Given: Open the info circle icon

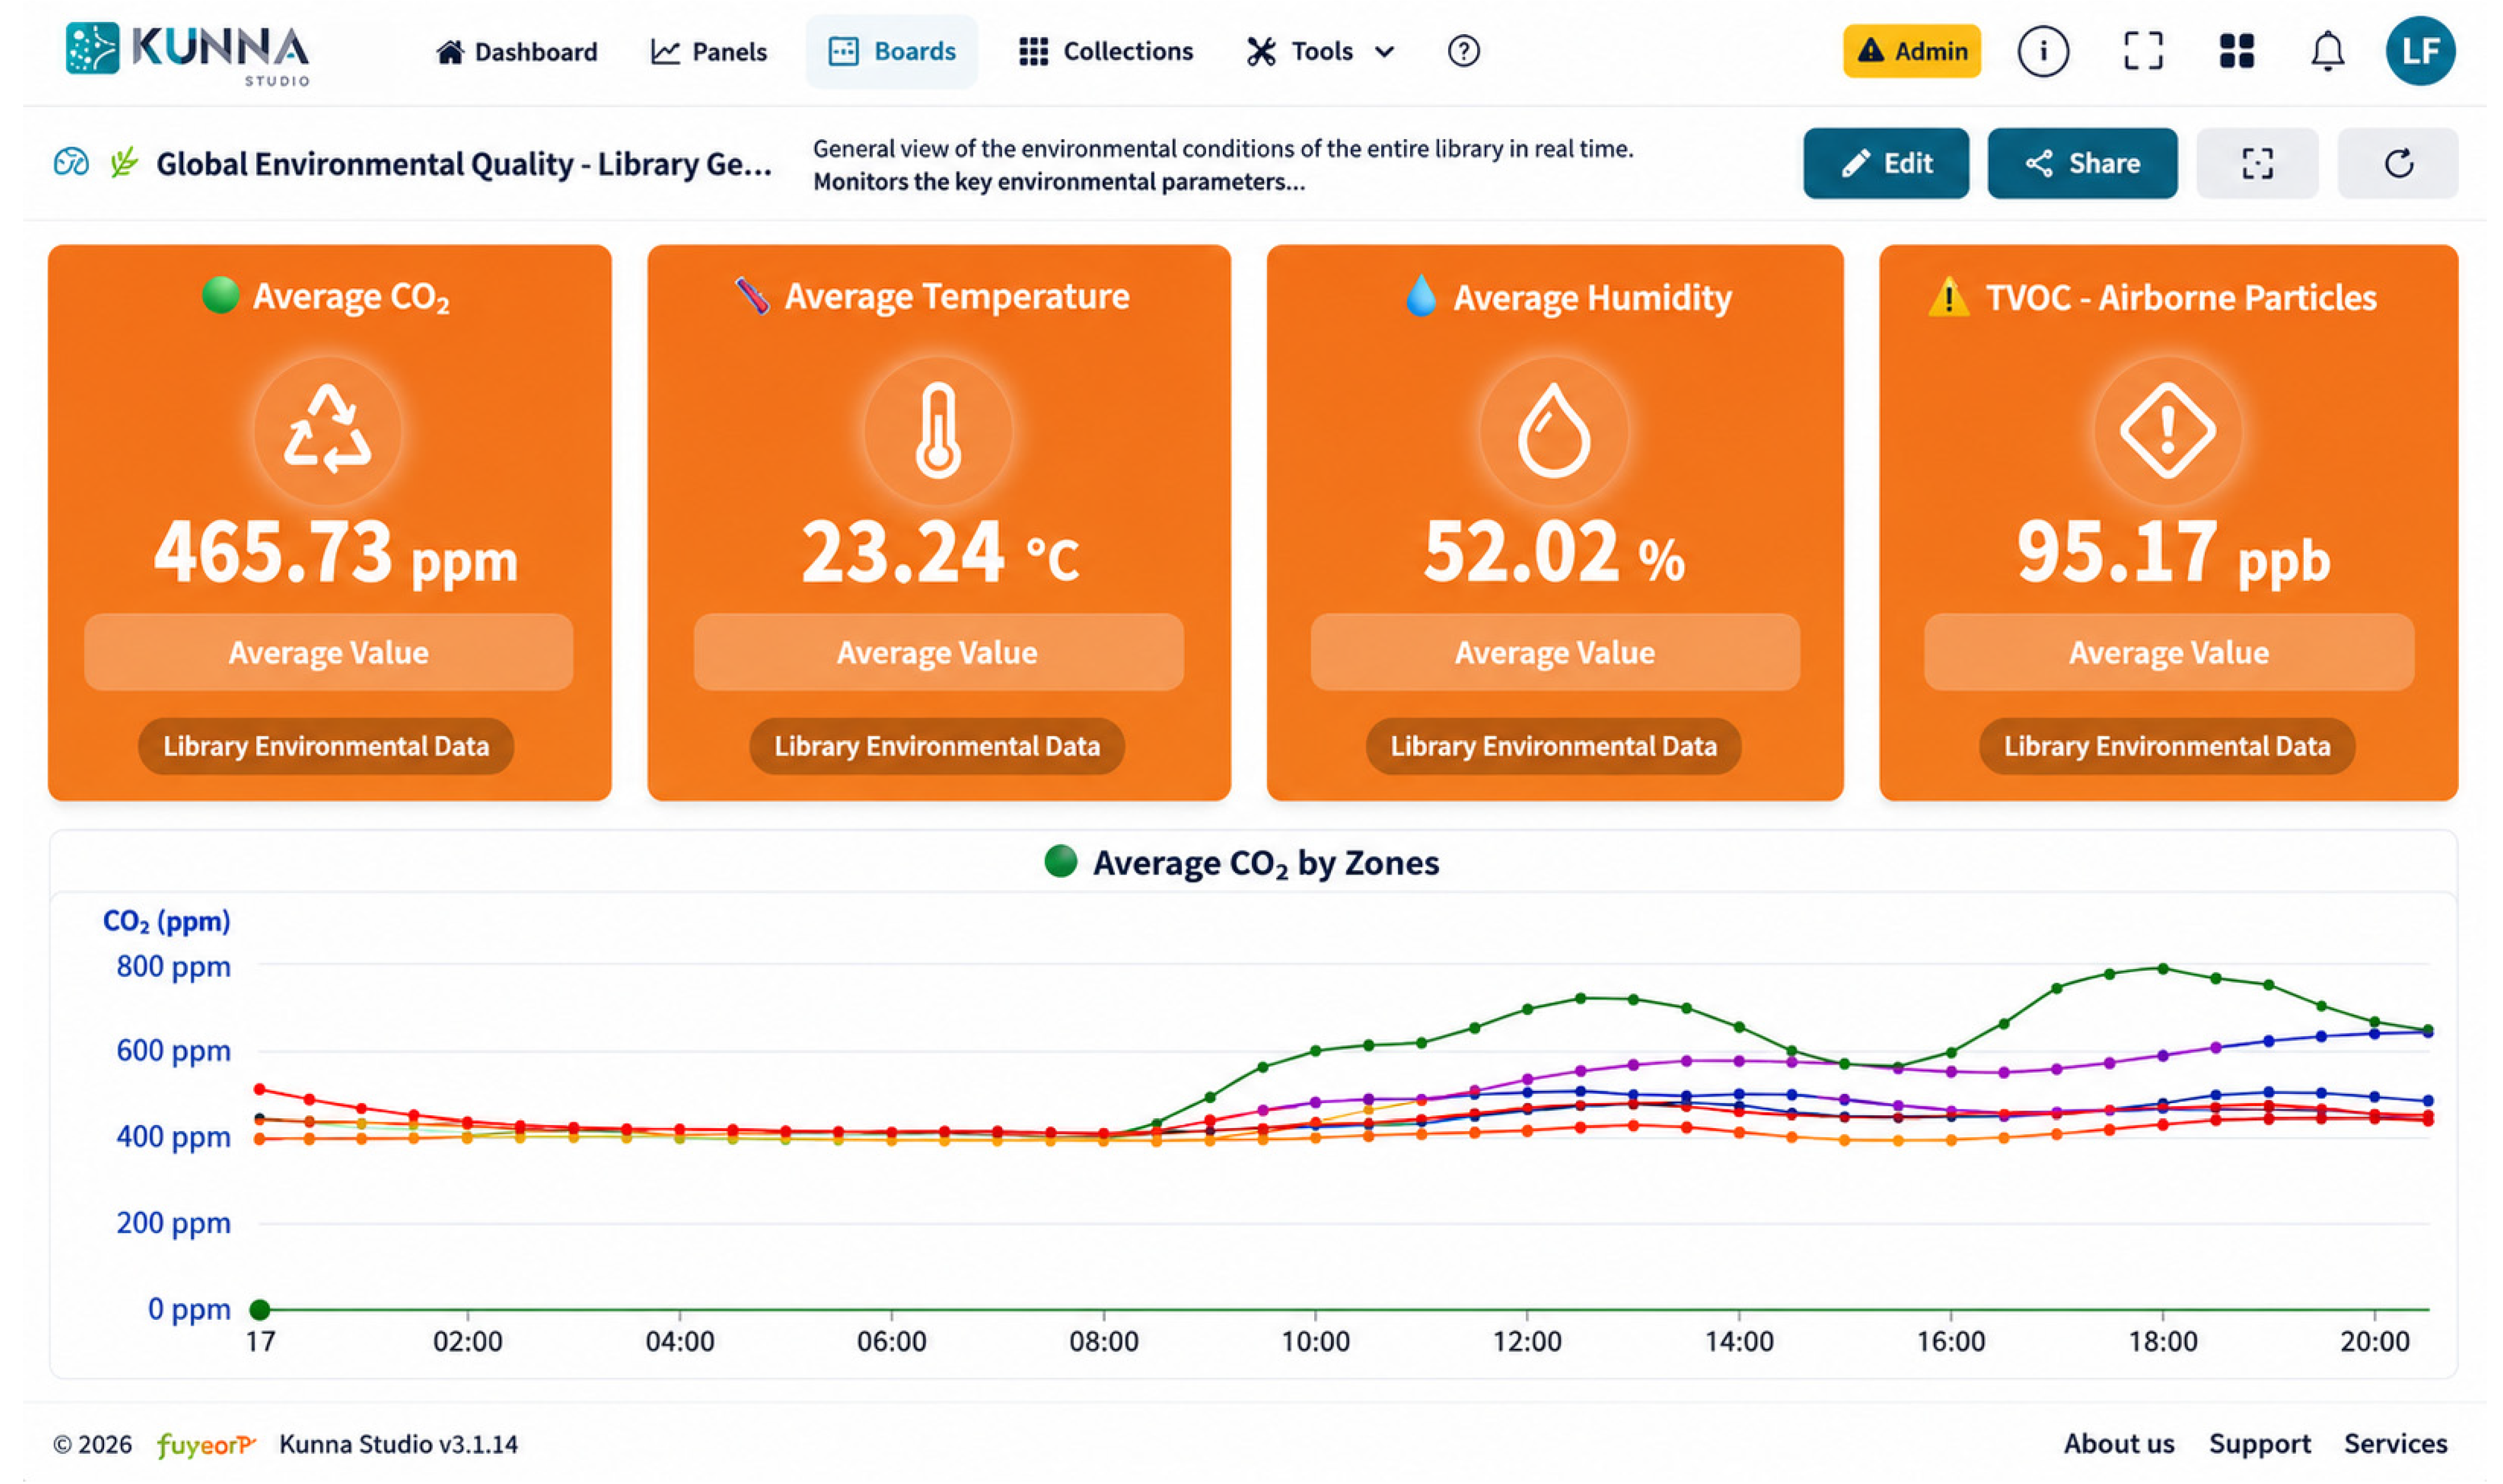Looking at the screenshot, I should tap(2042, 51).
